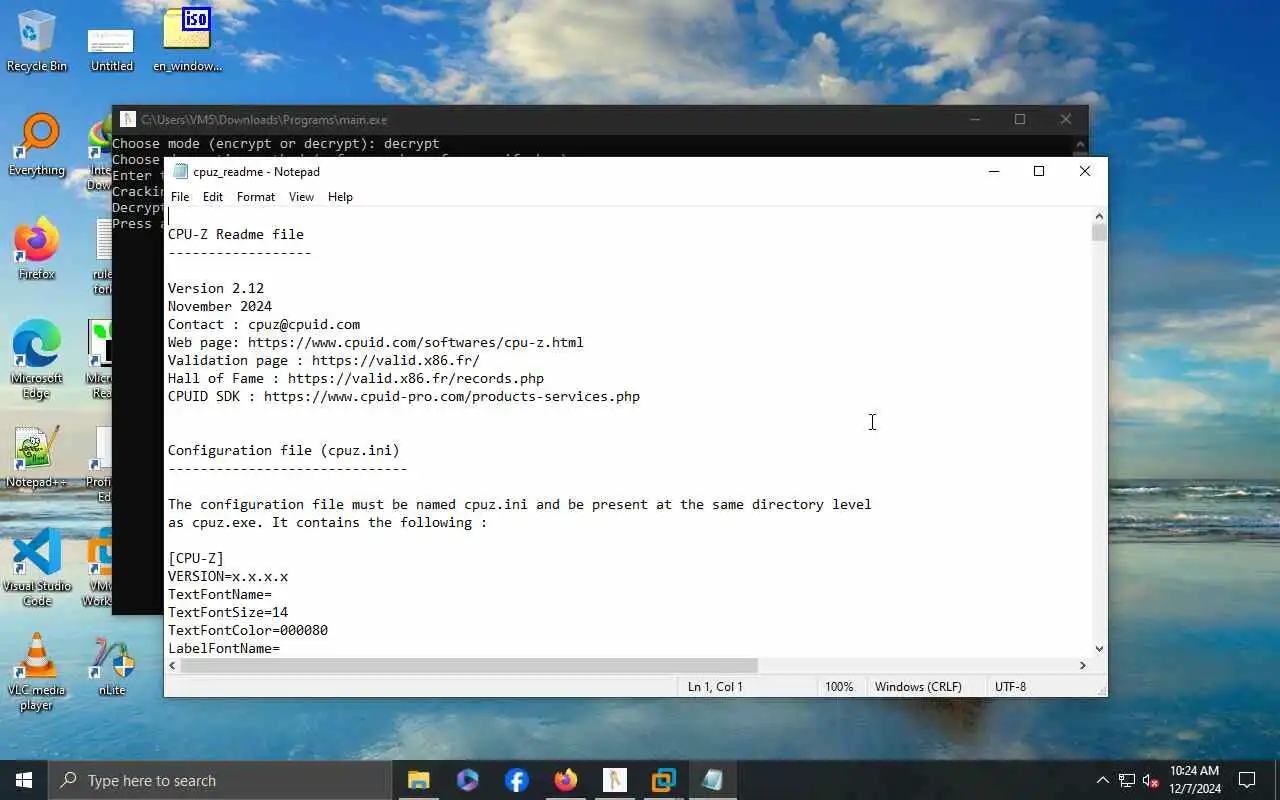Open the Everything search shortcut
The height and width of the screenshot is (800, 1280).
pos(37,146)
